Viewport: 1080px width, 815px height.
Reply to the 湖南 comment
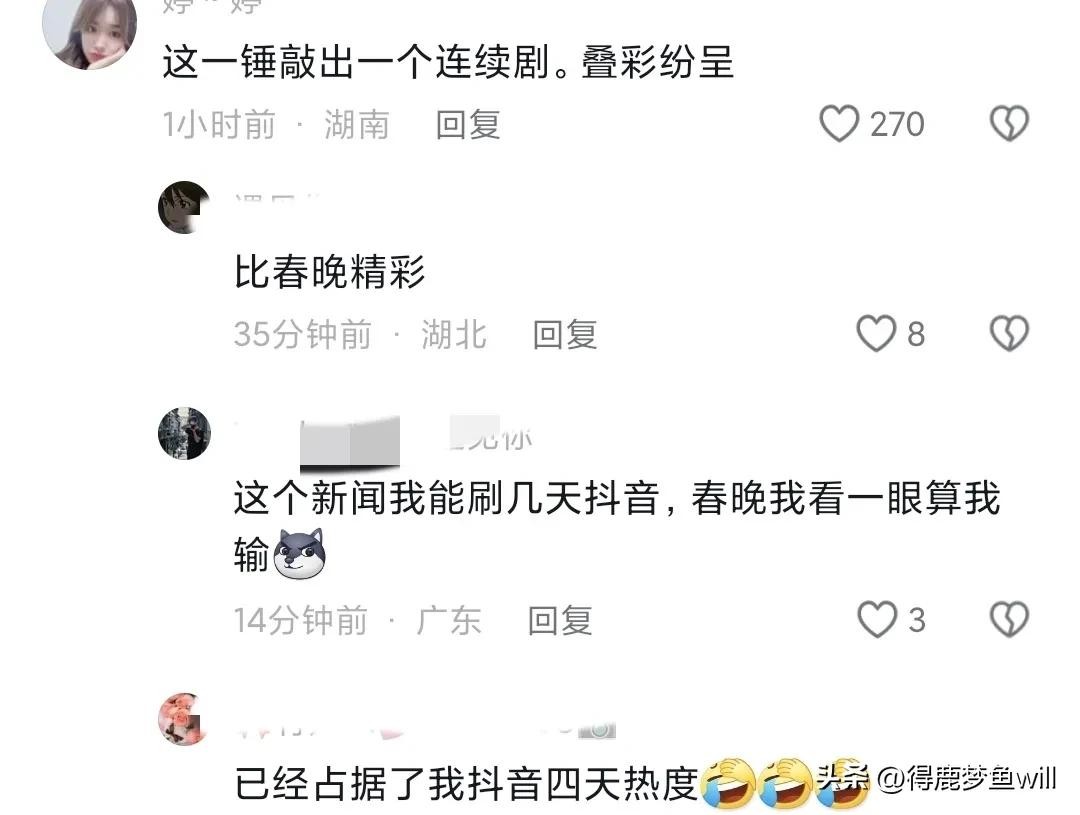coord(468,125)
